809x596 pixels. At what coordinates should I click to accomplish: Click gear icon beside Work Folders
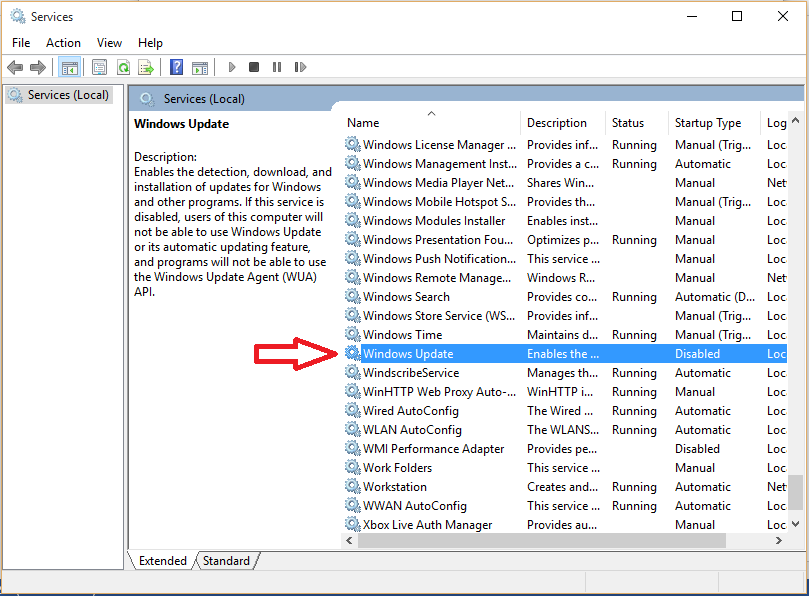click(352, 467)
